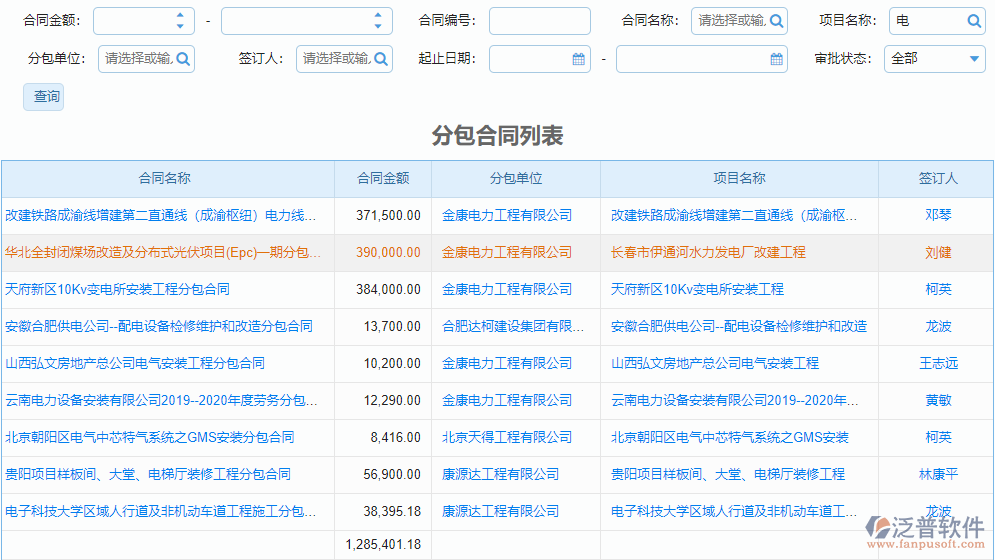Open contract 云南电力设备安装有限公司2019--2020年度劳务分包
The height and width of the screenshot is (560, 995).
pos(161,400)
